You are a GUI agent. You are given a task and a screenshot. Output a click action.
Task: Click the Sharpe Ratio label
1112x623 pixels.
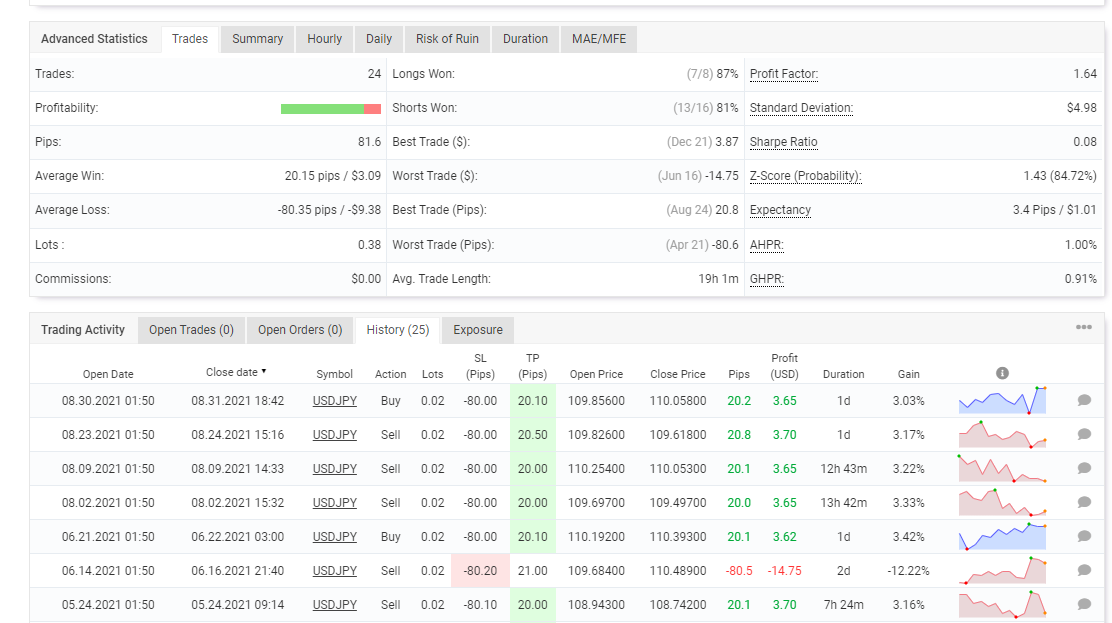784,142
